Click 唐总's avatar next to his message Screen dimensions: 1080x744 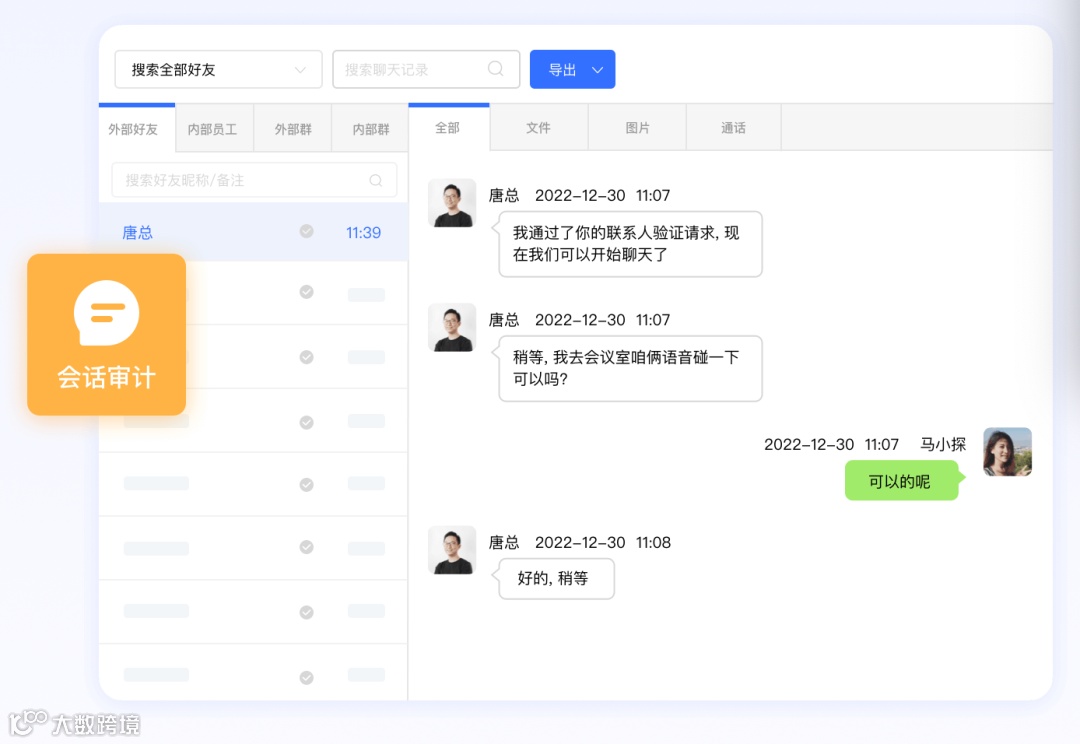[451, 203]
